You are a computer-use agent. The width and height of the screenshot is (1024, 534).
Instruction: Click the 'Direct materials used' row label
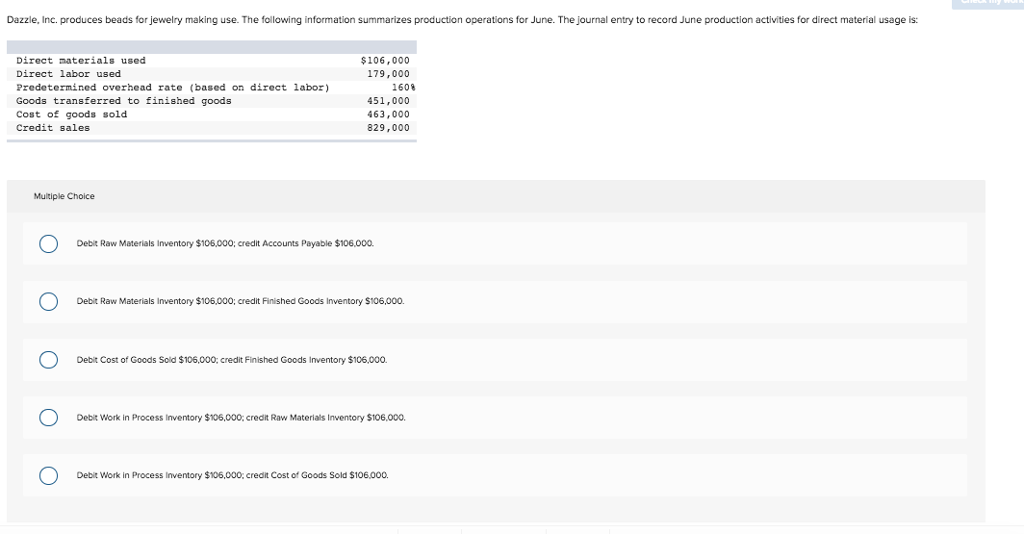(x=81, y=61)
